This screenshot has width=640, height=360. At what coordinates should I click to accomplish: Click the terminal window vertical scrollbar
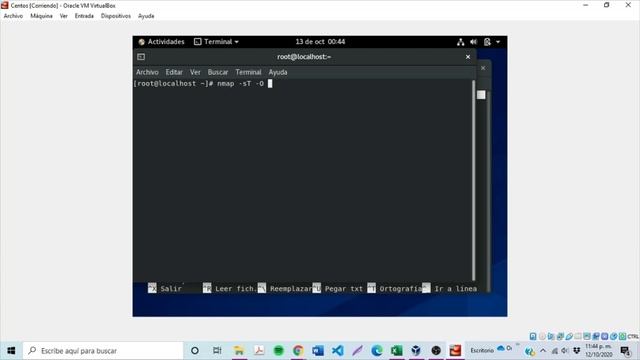(473, 180)
